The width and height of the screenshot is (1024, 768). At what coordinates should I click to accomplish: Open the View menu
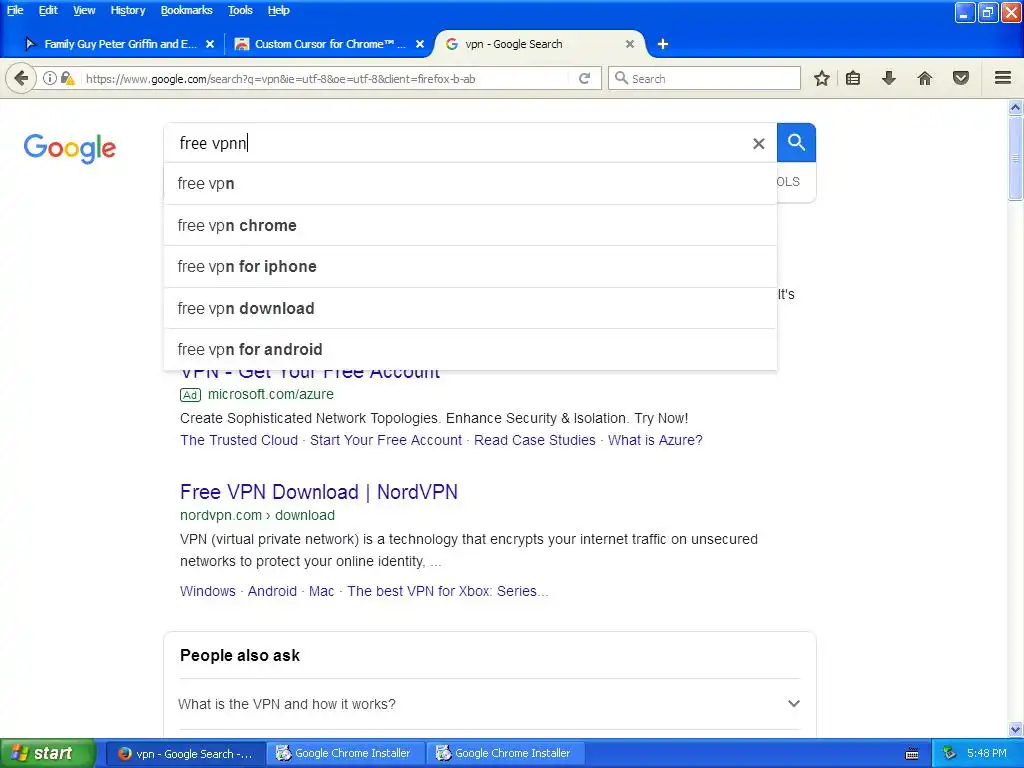click(84, 10)
